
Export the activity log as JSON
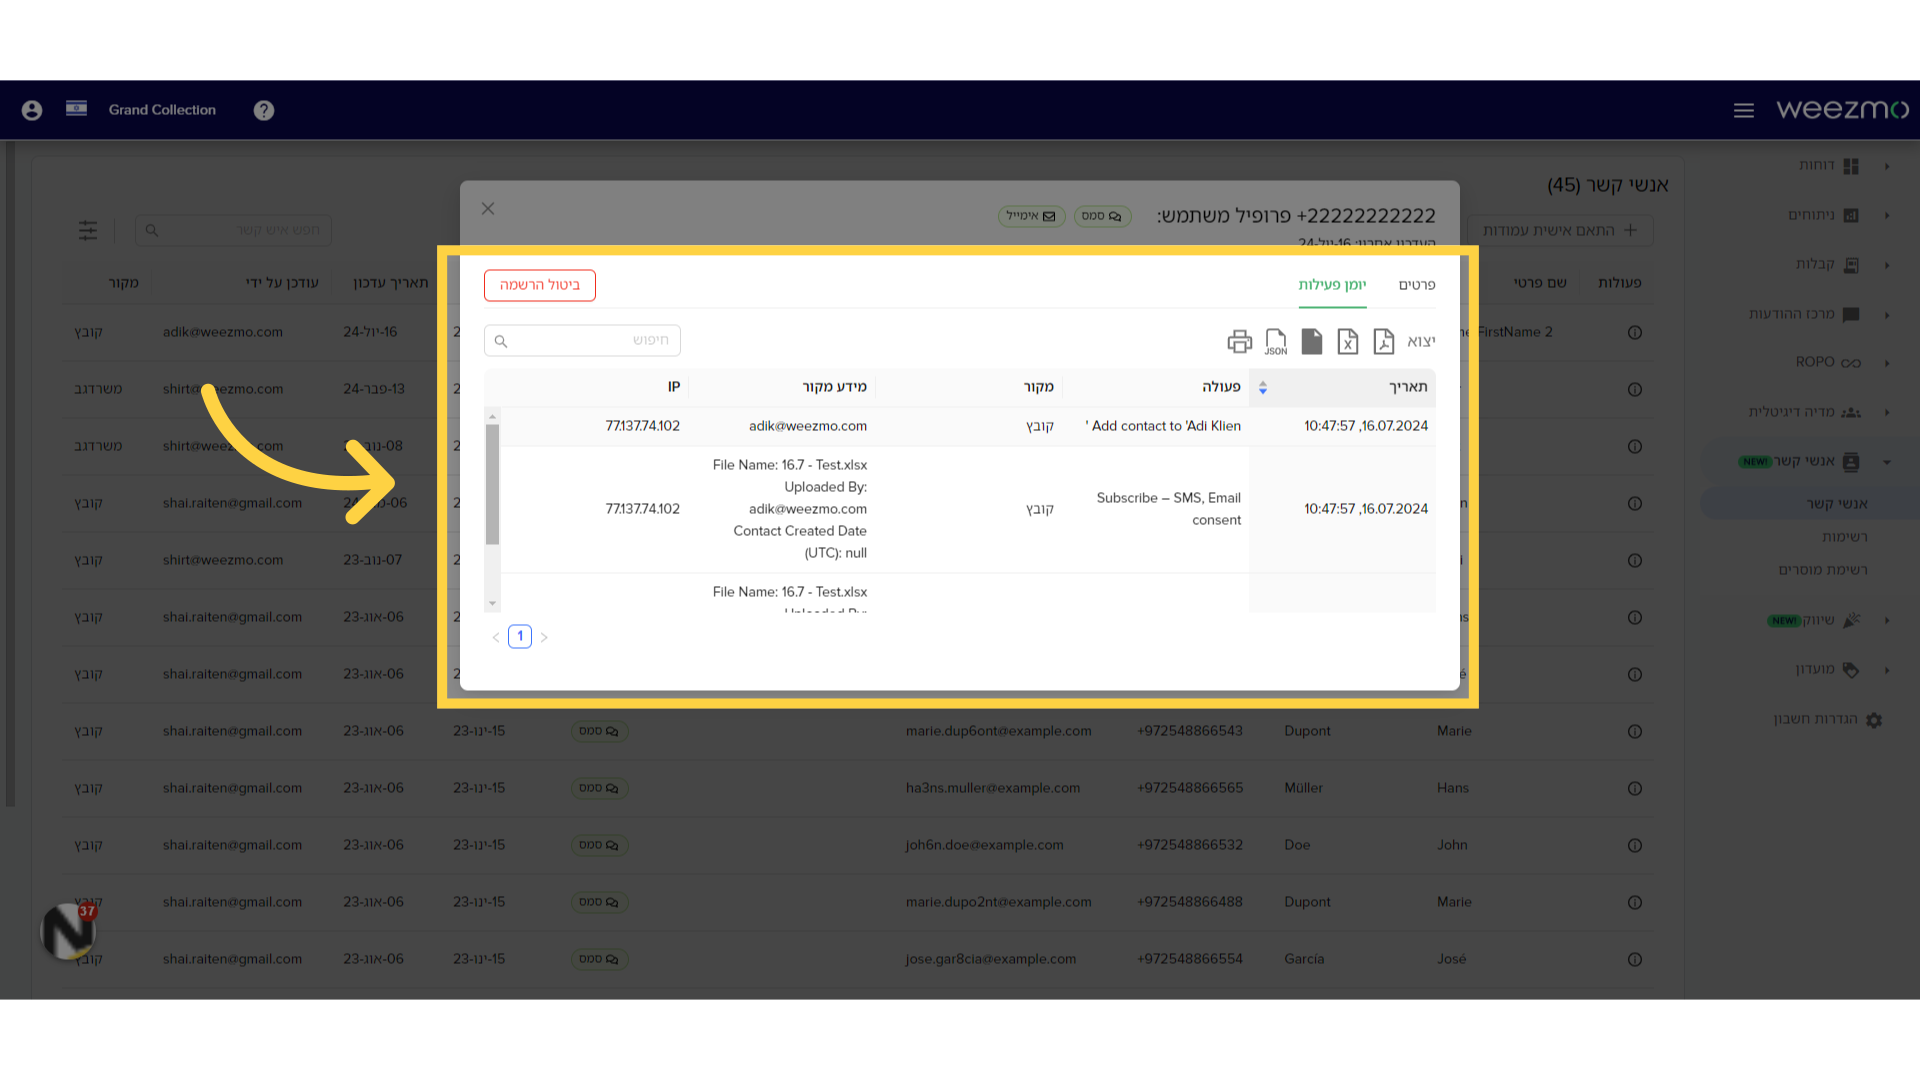point(1276,342)
